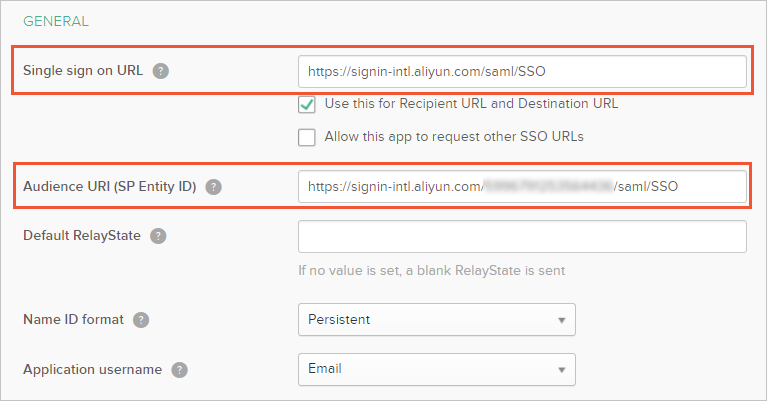Open help icon beside Single sign on URL
This screenshot has width=767, height=401.
tap(160, 71)
